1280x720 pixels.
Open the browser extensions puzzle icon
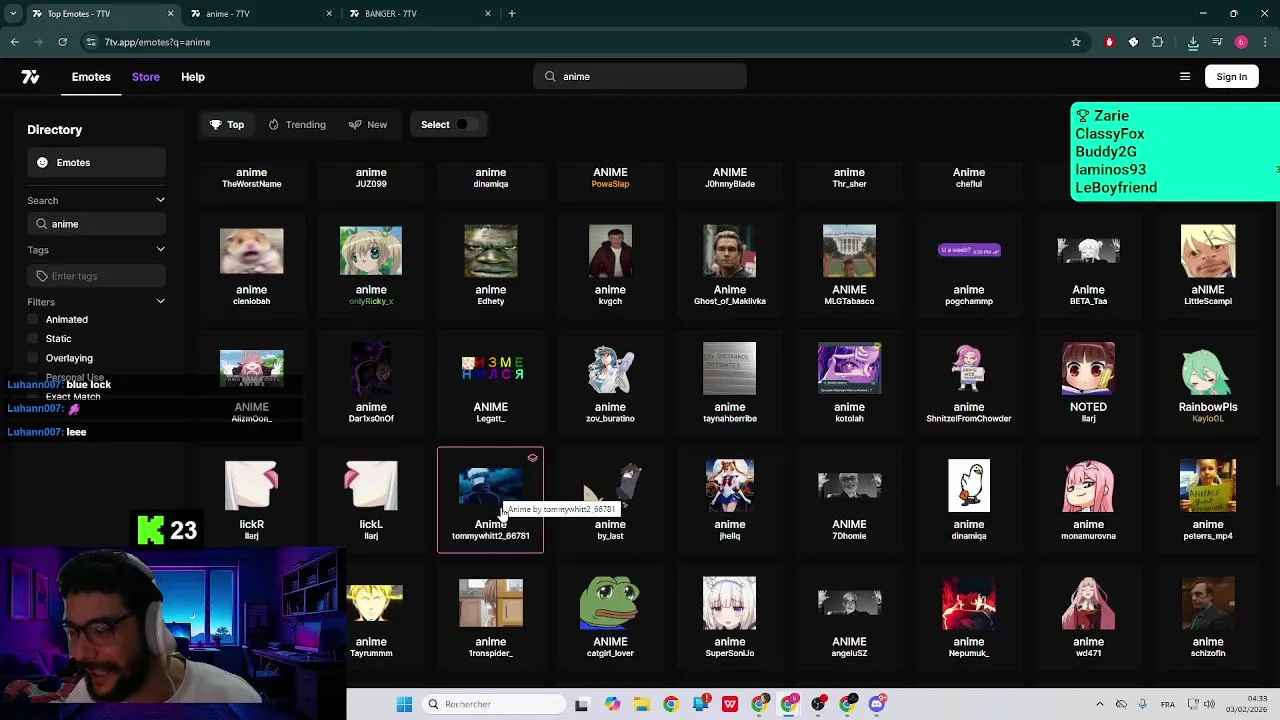[x=1158, y=42]
